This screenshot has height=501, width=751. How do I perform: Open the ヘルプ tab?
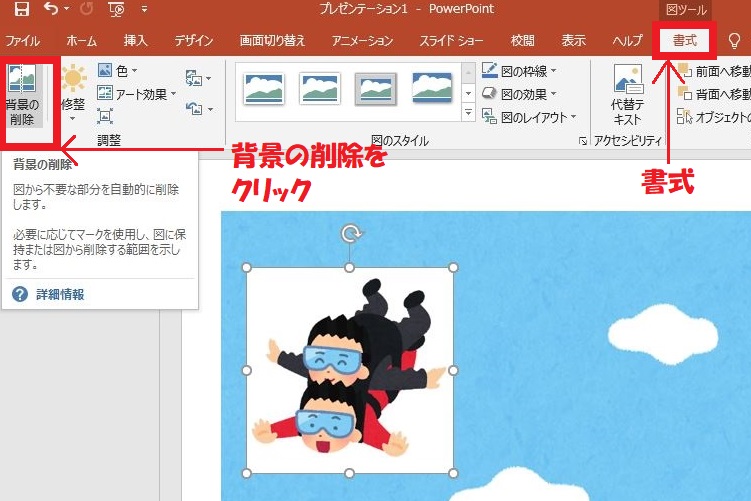(x=627, y=41)
